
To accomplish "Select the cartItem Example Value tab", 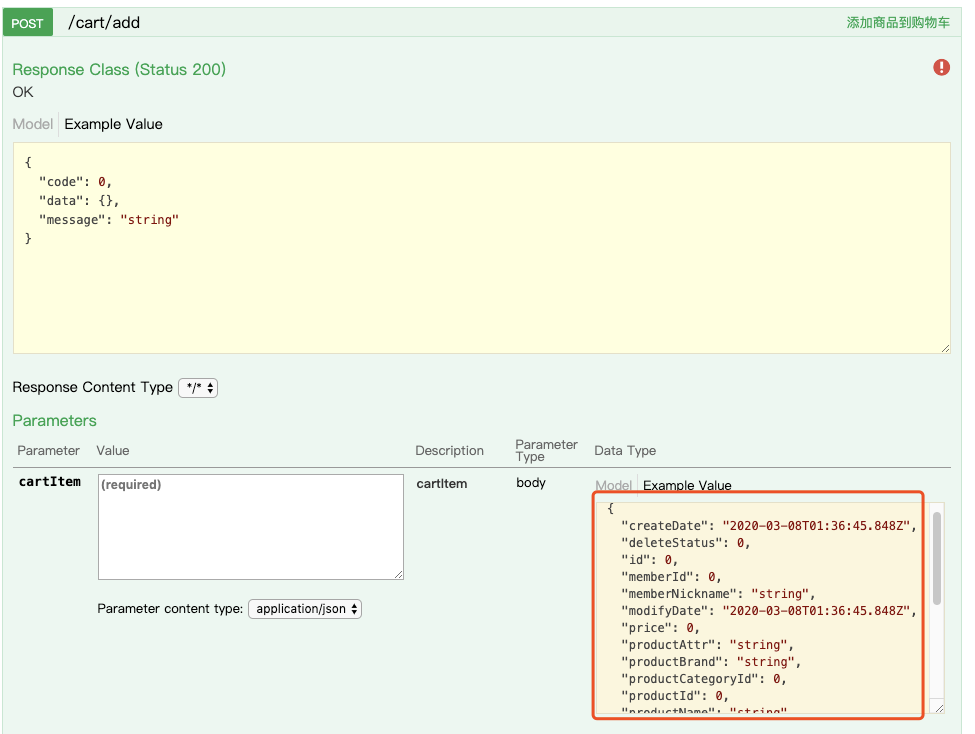I will 687,485.
